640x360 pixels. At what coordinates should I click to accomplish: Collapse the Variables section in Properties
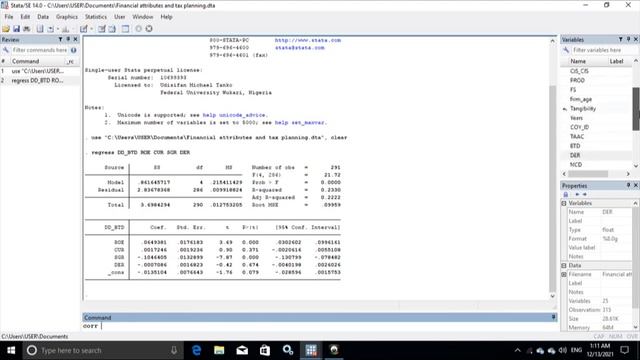tap(564, 203)
